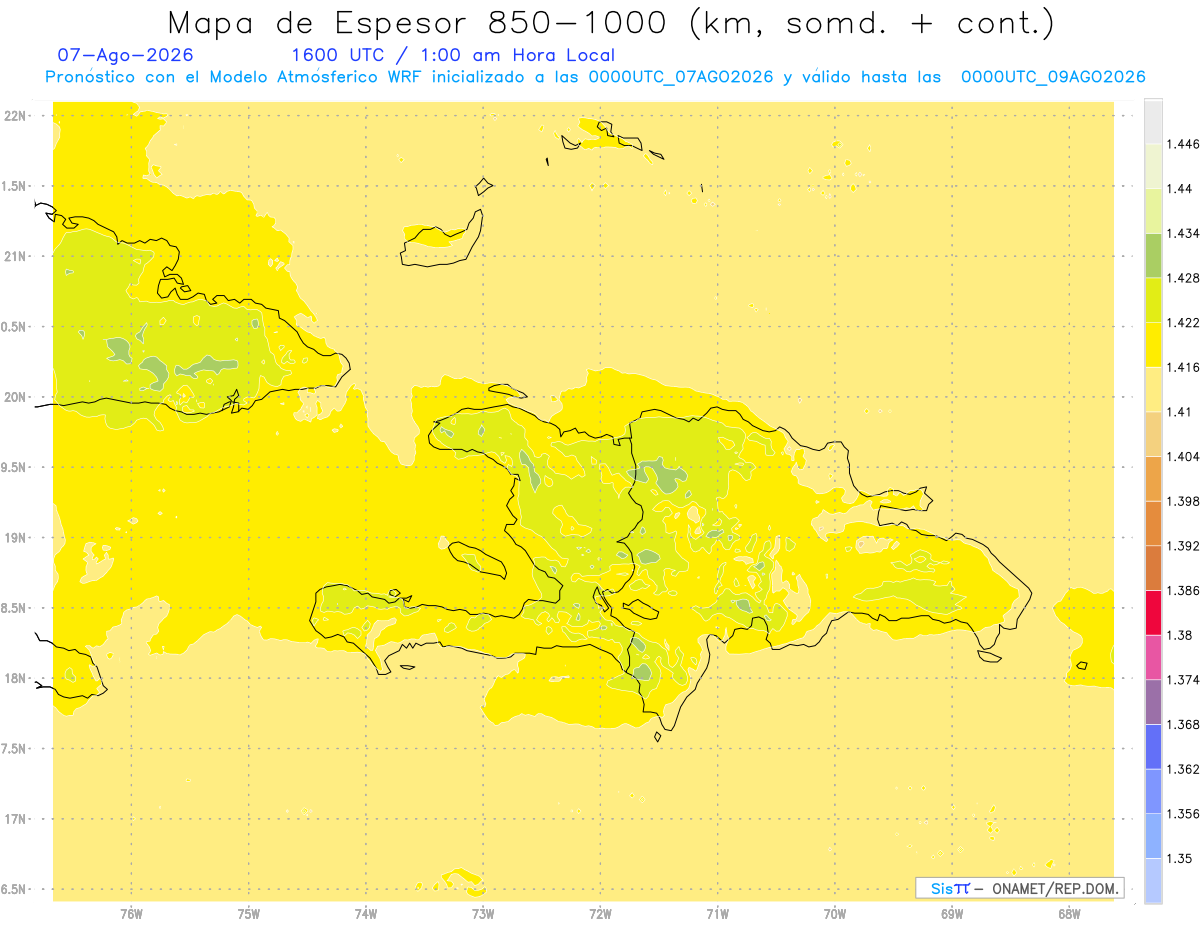The width and height of the screenshot is (1200, 927).
Task: Pick the purple swatch between 1.368 and 1.374
Action: (1153, 702)
